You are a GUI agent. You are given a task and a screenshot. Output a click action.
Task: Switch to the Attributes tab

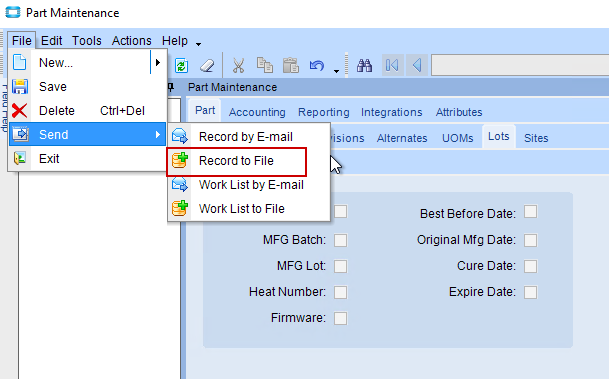459,112
